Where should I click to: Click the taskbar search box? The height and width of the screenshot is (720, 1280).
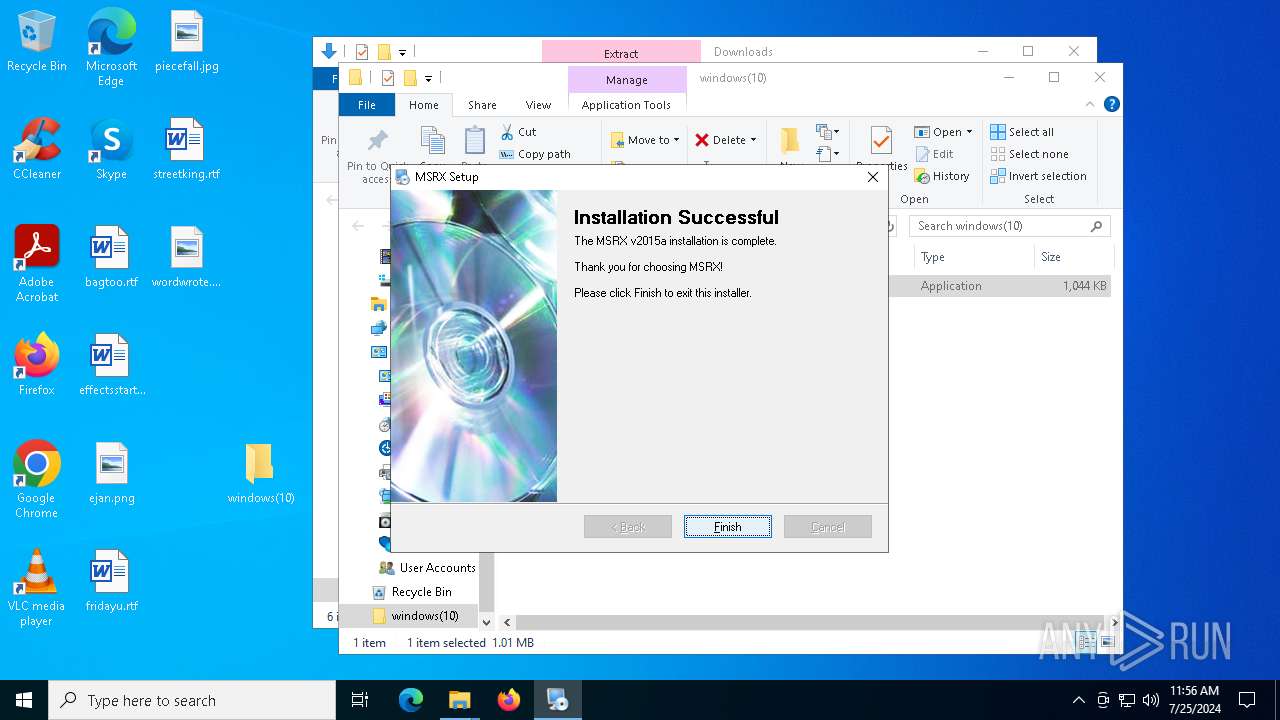[x=192, y=700]
